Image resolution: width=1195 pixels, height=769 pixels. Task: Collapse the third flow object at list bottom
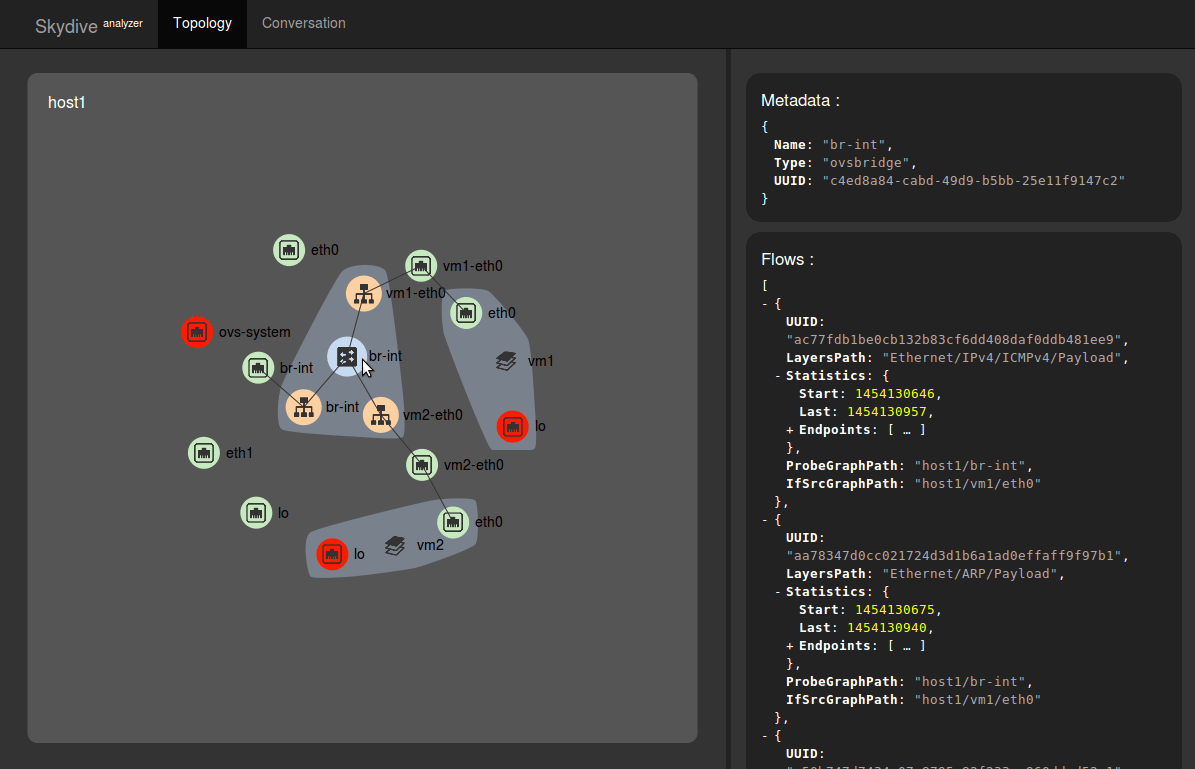coord(765,736)
